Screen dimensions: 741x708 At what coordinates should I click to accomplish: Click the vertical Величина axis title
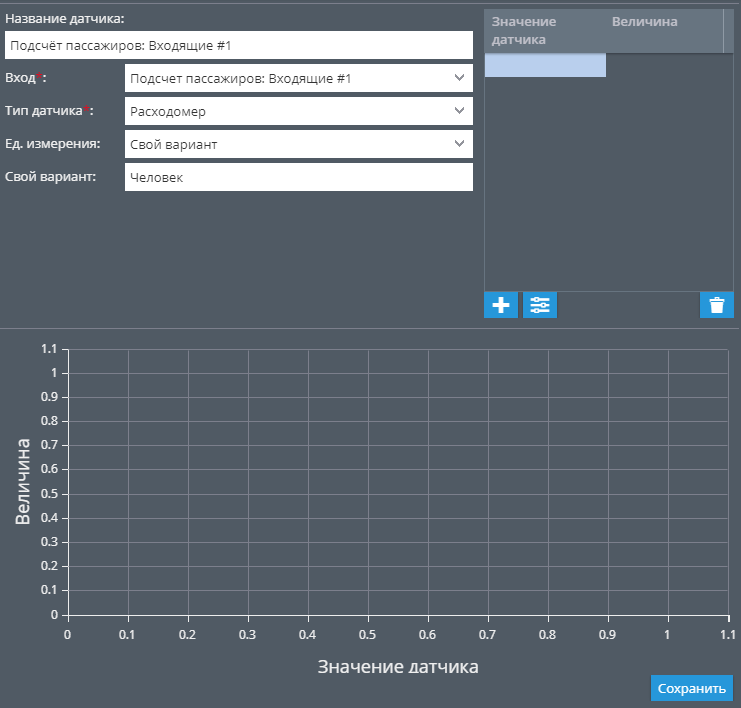point(23,482)
